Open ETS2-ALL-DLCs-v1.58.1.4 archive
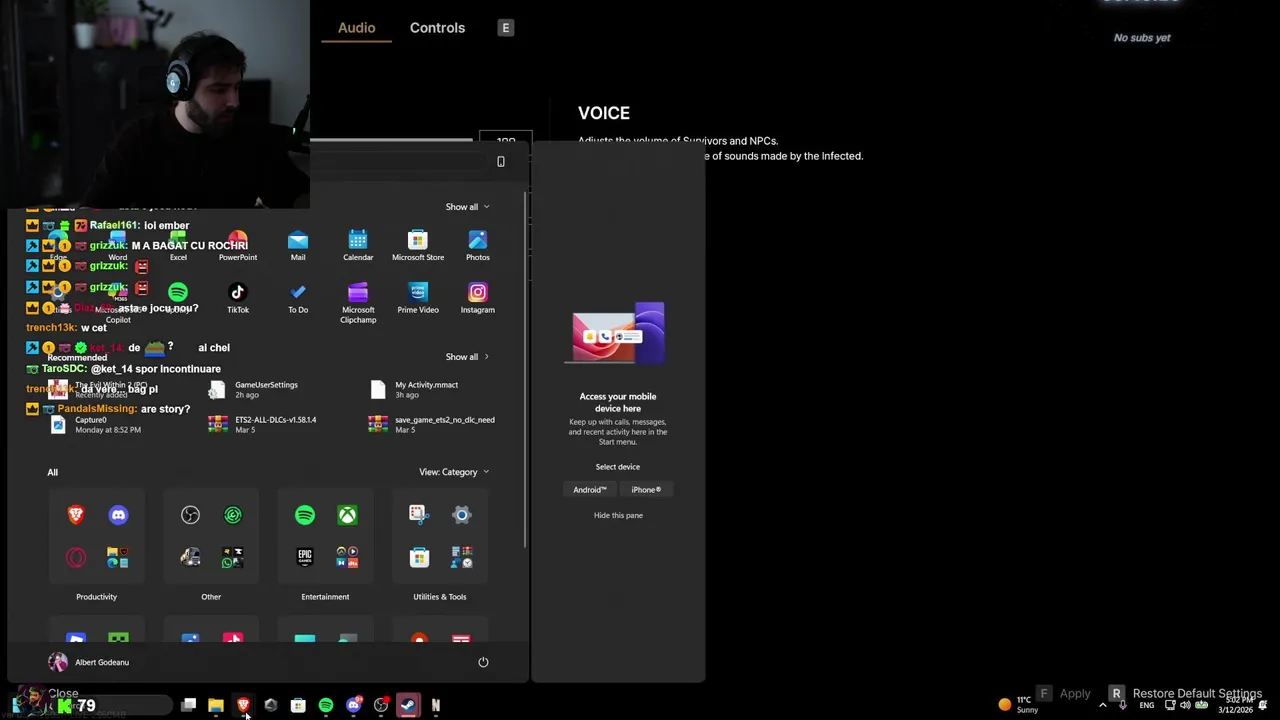Screen dimensions: 1280x720 click(262, 425)
